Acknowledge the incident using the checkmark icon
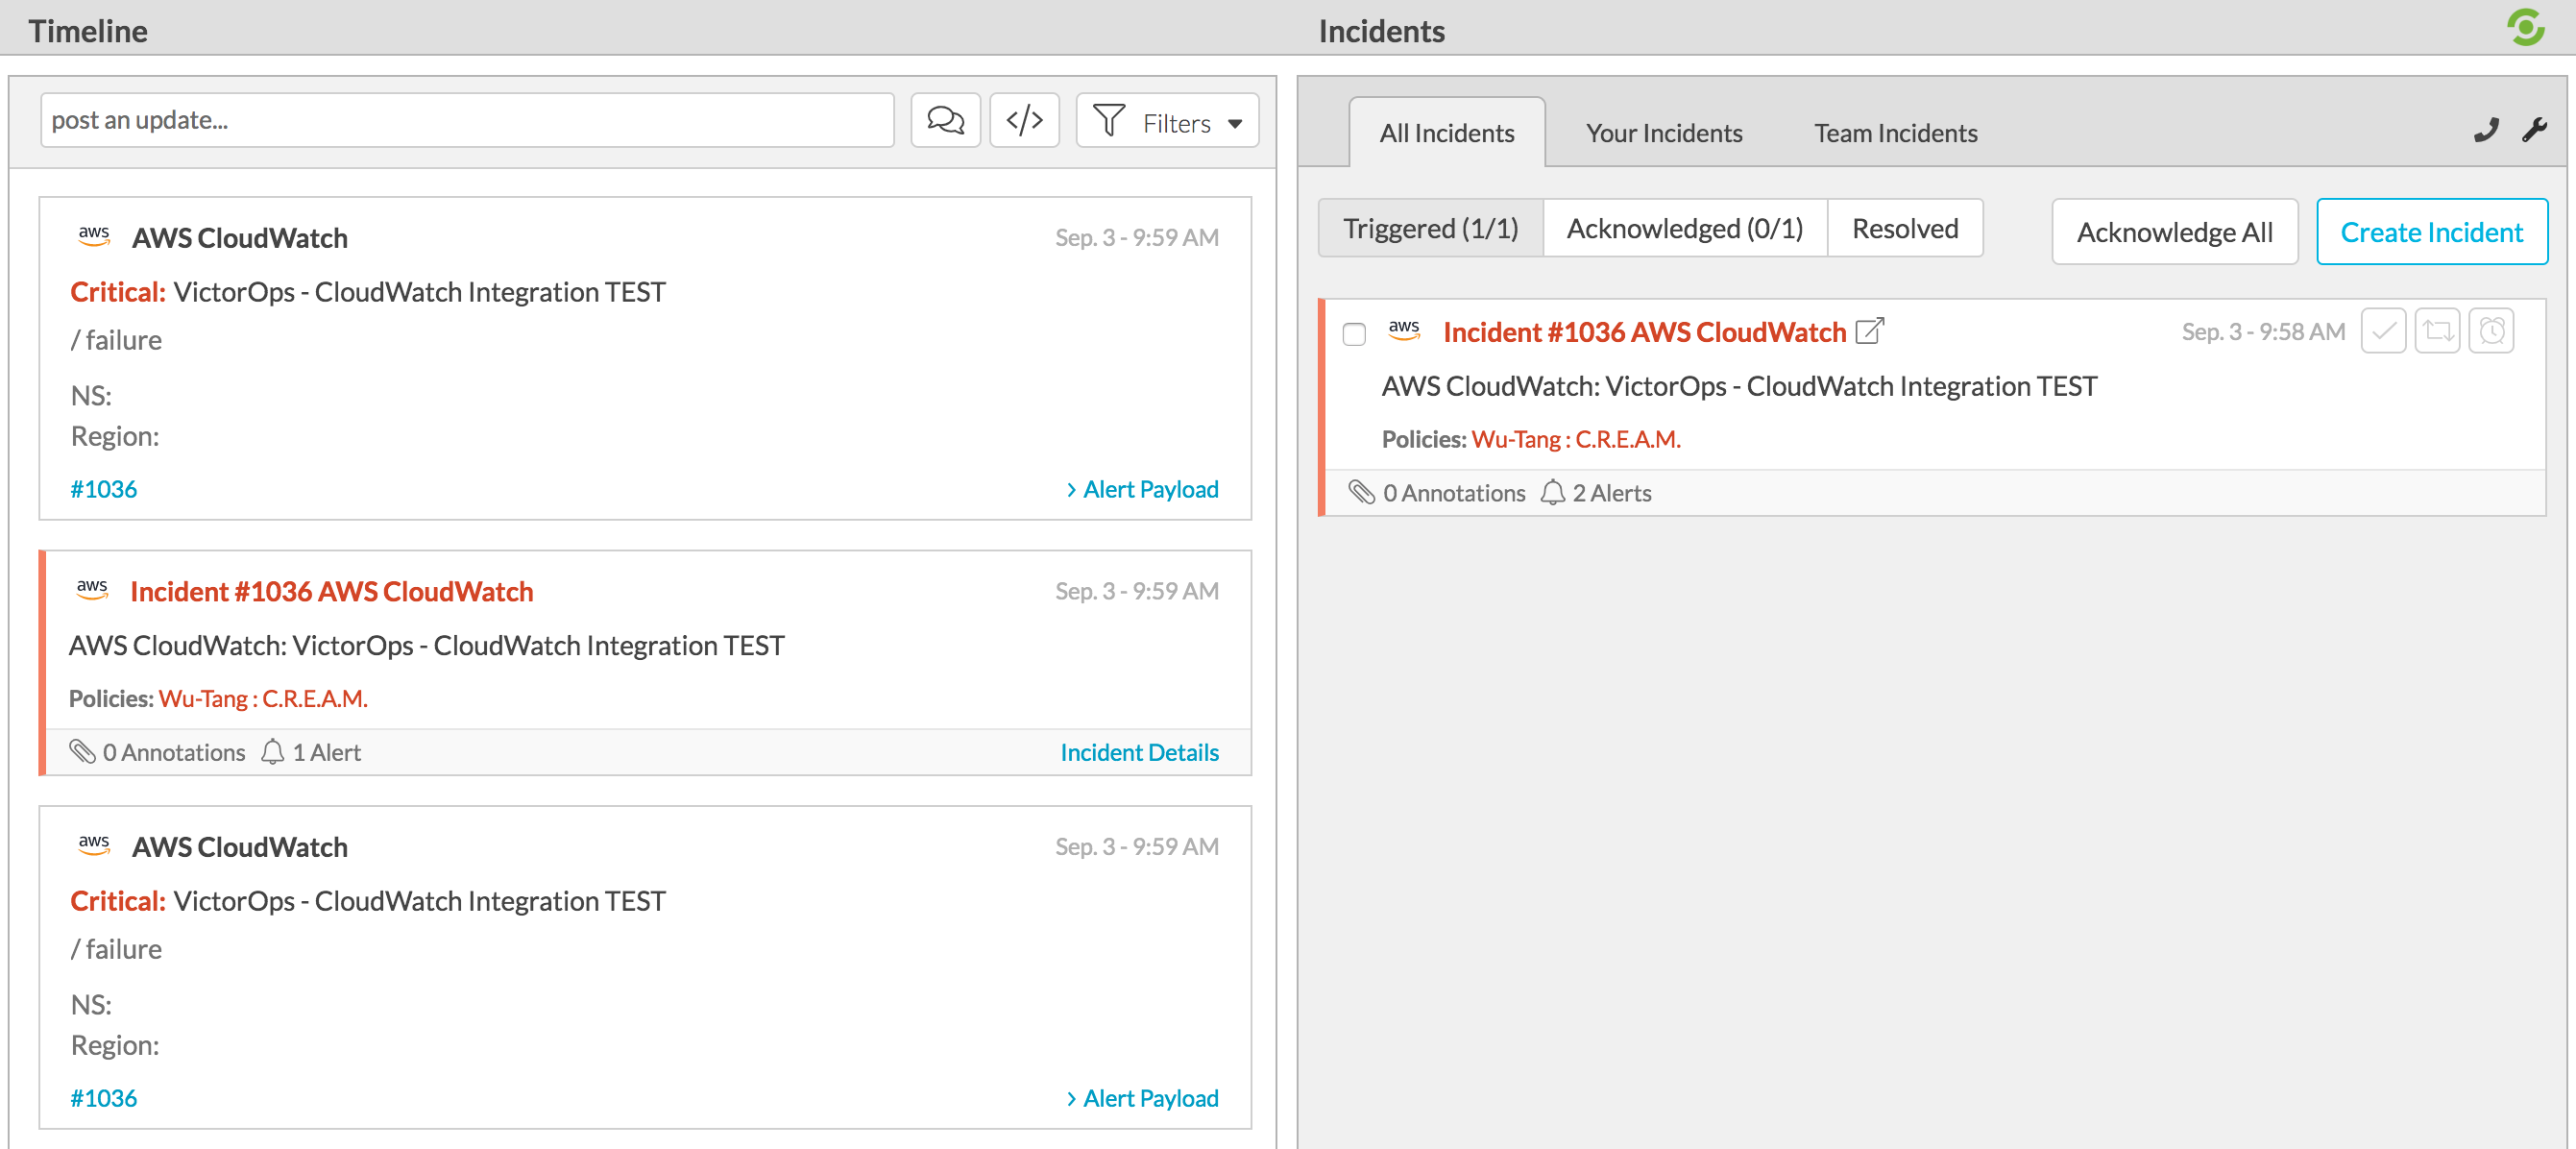The image size is (2576, 1149). pyautogui.click(x=2383, y=330)
